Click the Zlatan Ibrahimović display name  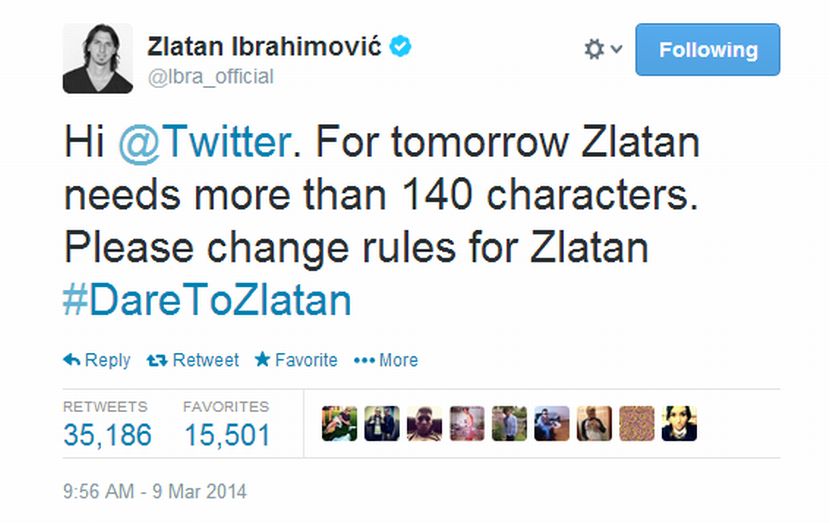point(264,47)
